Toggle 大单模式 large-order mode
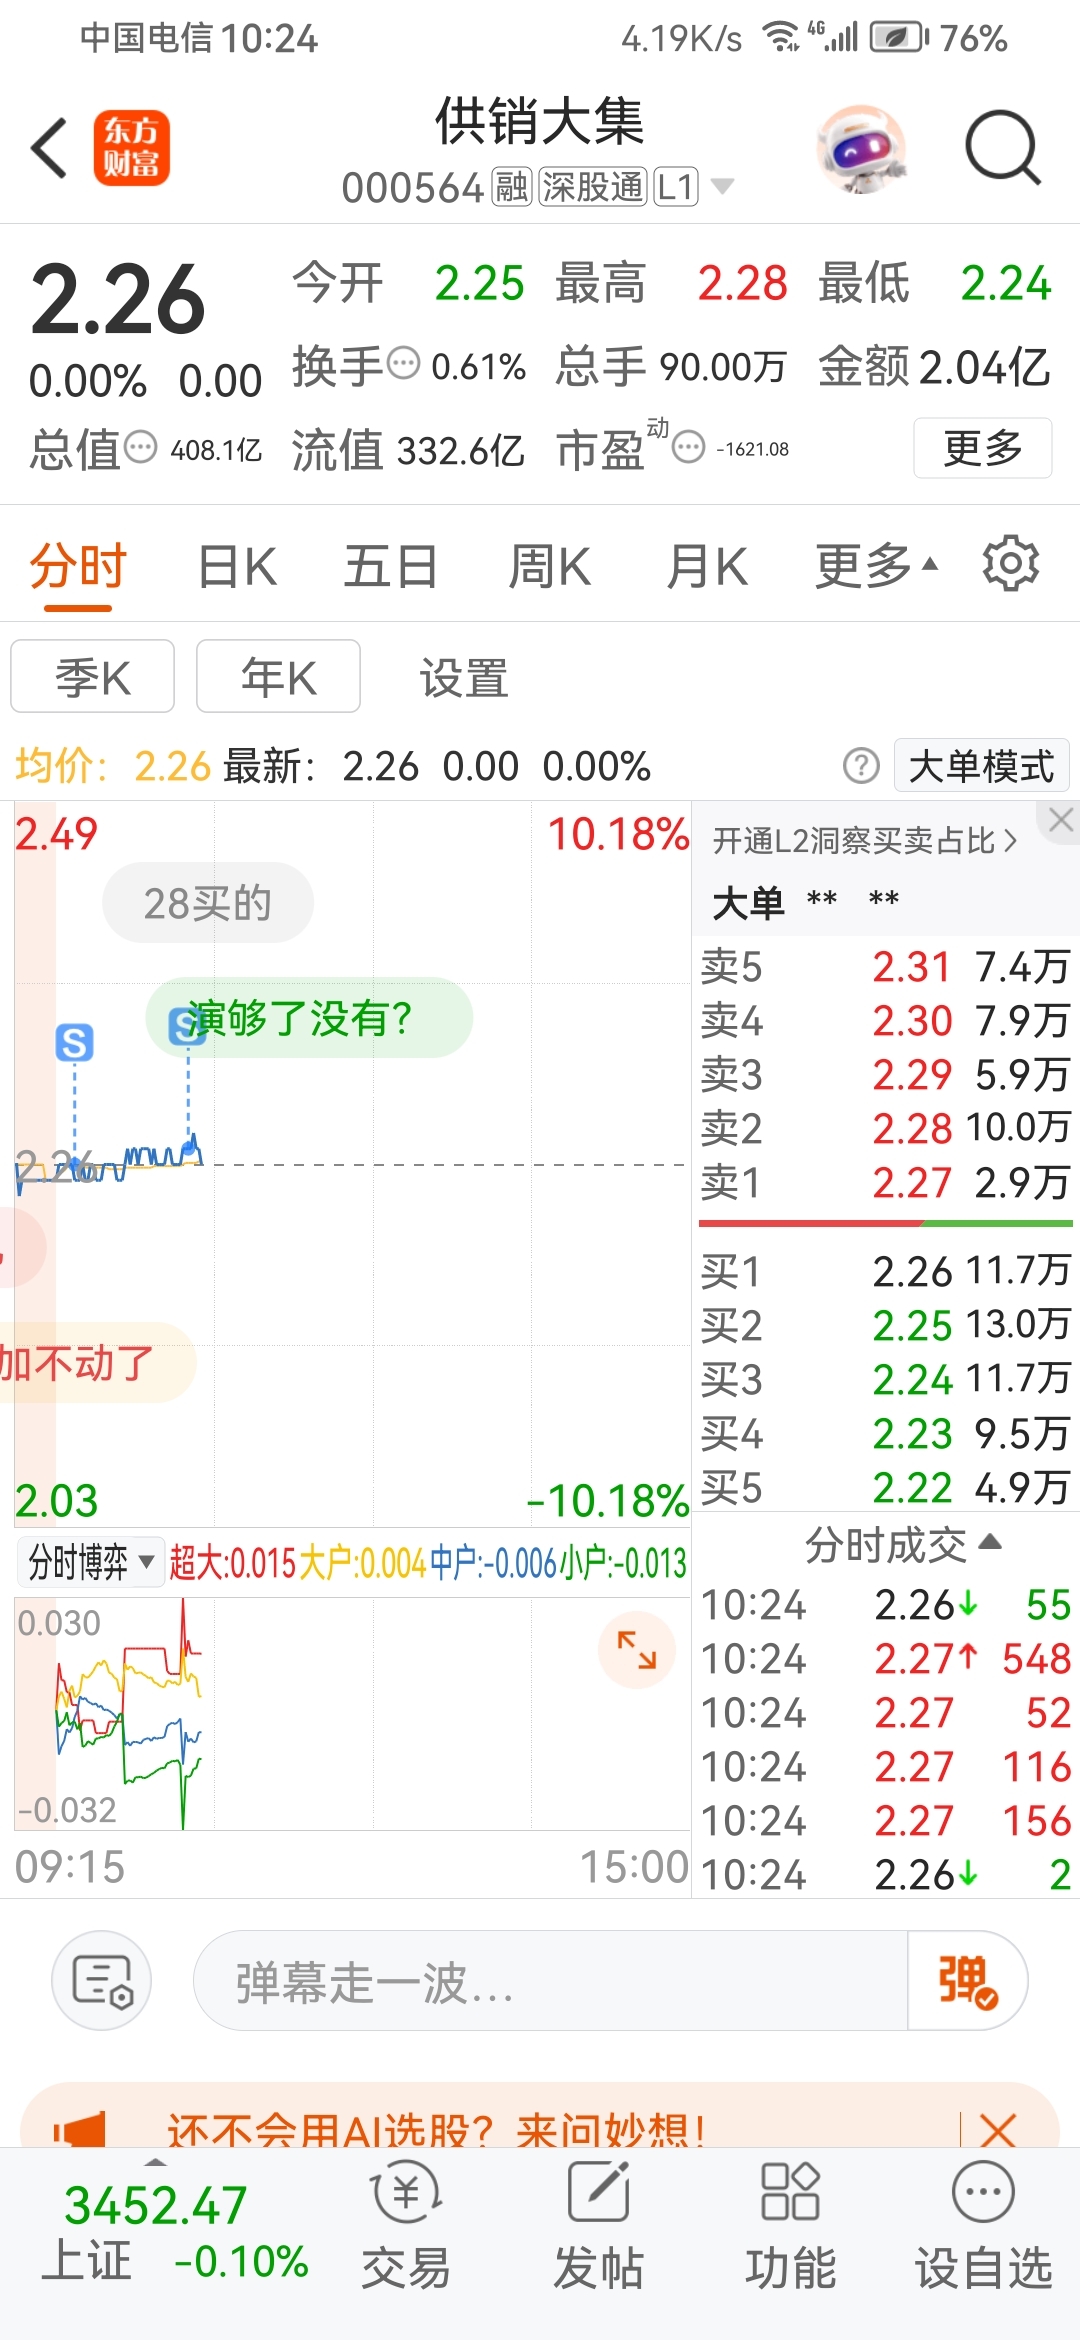Screen dimensions: 1080x2340 (981, 766)
